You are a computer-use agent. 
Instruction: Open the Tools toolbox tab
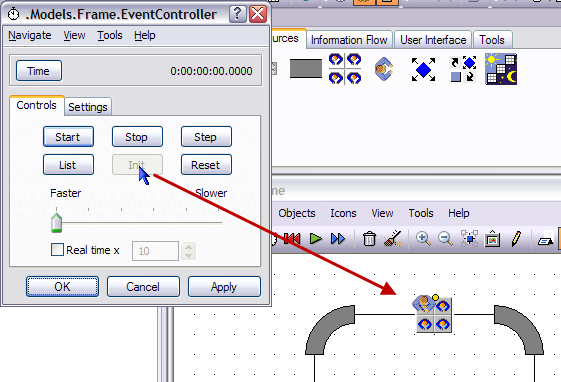(x=492, y=40)
